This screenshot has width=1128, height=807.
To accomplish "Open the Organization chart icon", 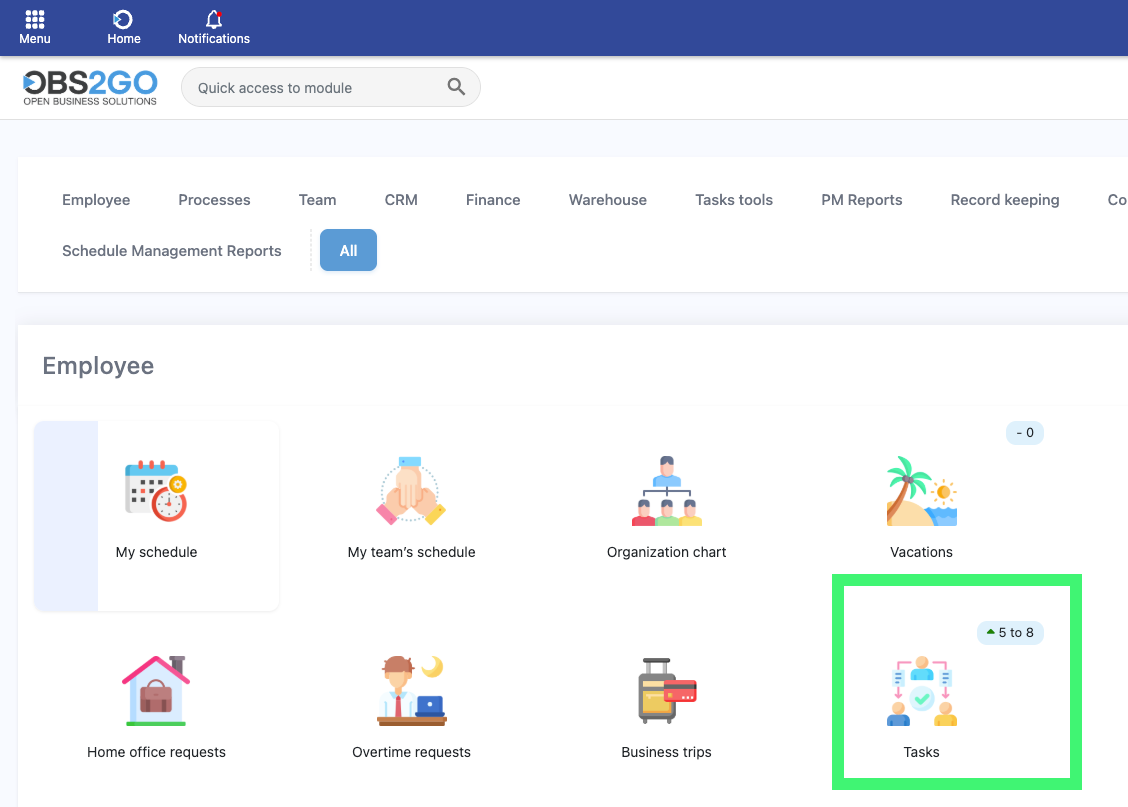I will click(667, 491).
